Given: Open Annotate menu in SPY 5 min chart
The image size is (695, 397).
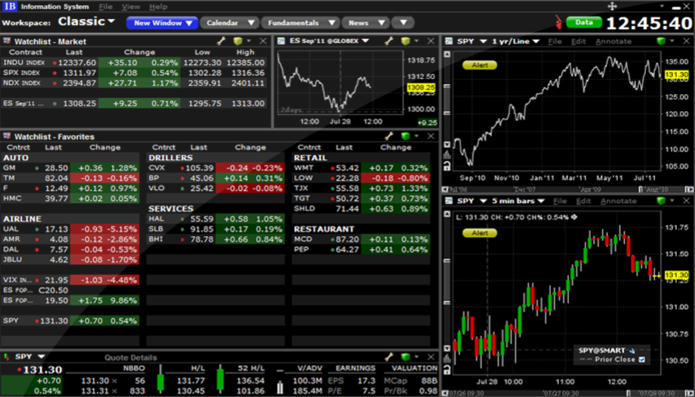Looking at the screenshot, I should click(618, 201).
